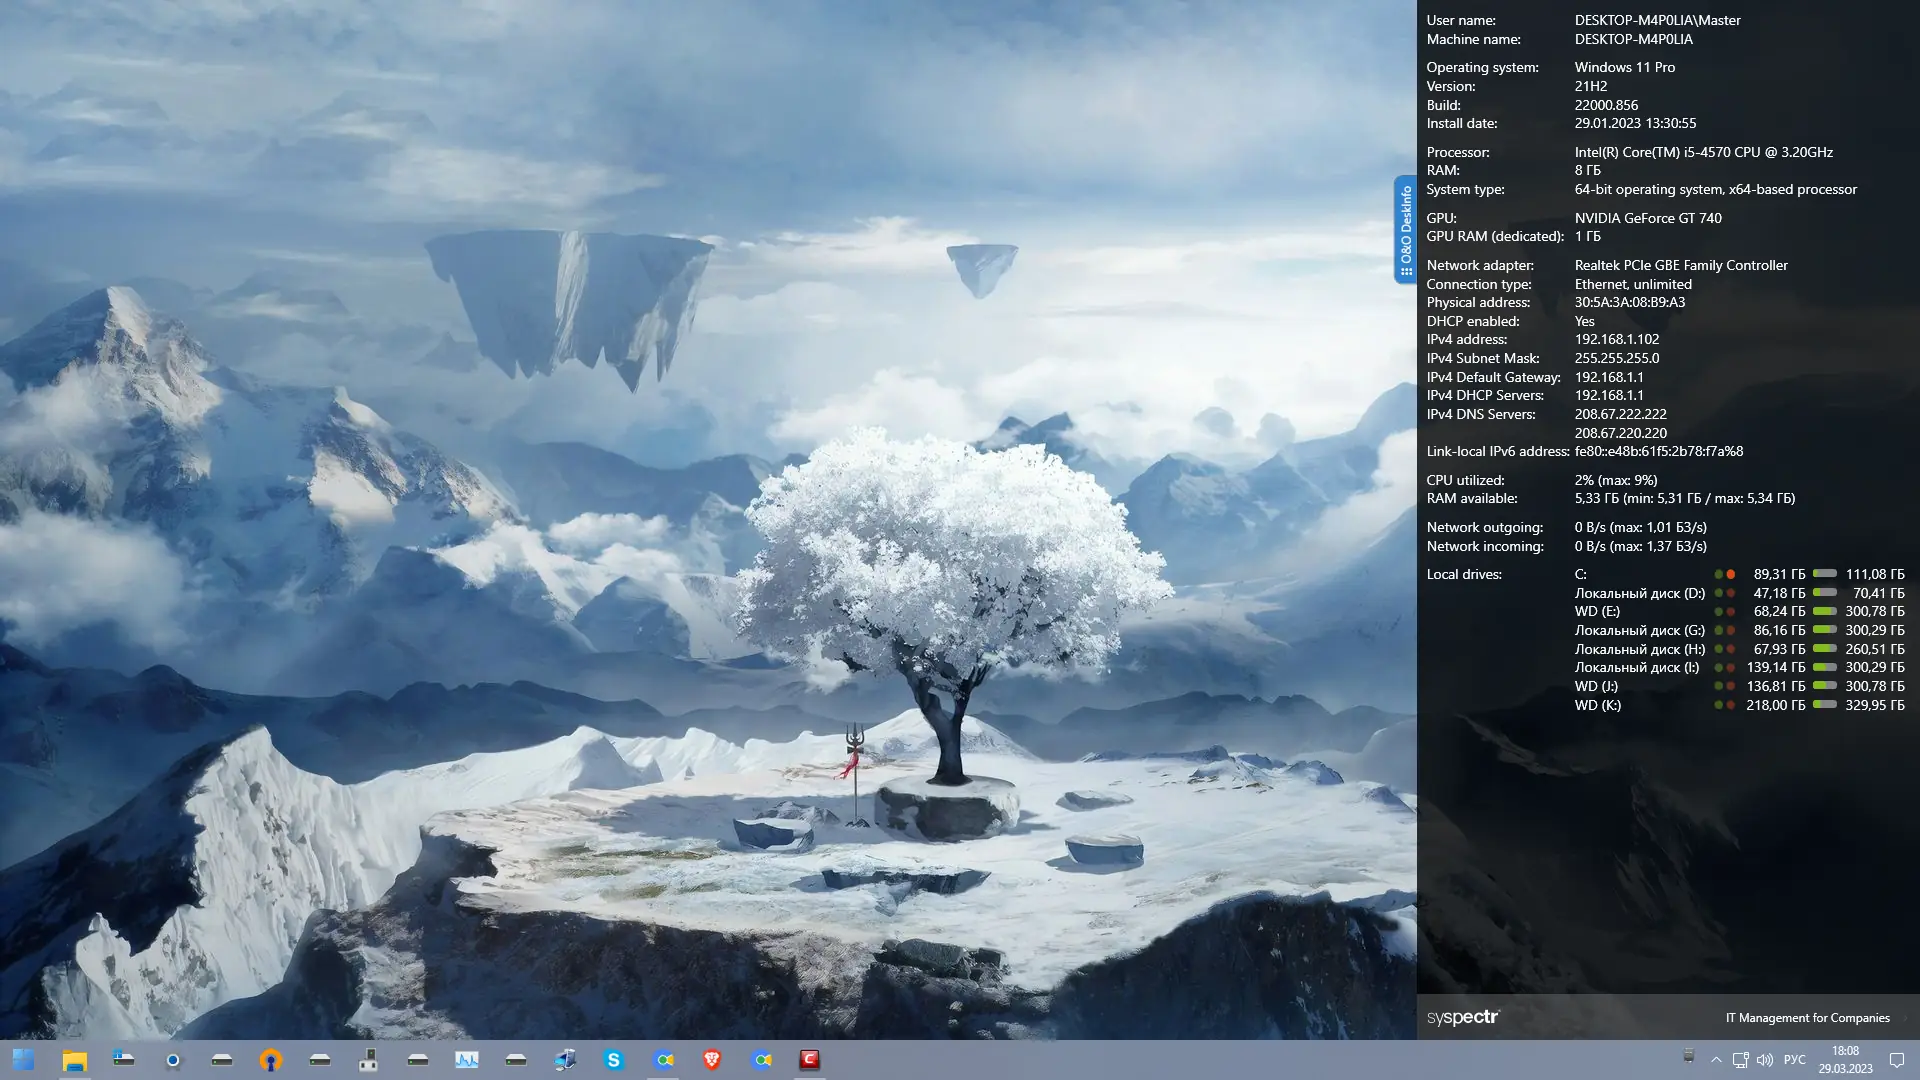Open the notification center icon
Viewport: 1920px width, 1080px height.
[1896, 1060]
